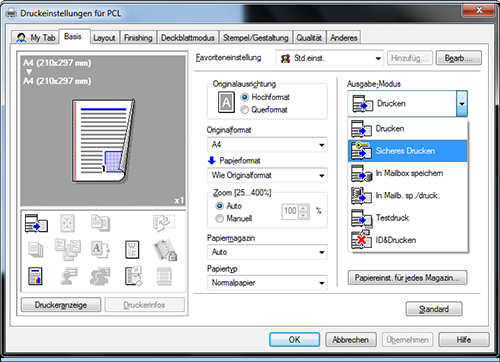Open the Papierformat Wie Originalformat dropdown
The width and height of the screenshot is (500, 362).
tap(267, 175)
